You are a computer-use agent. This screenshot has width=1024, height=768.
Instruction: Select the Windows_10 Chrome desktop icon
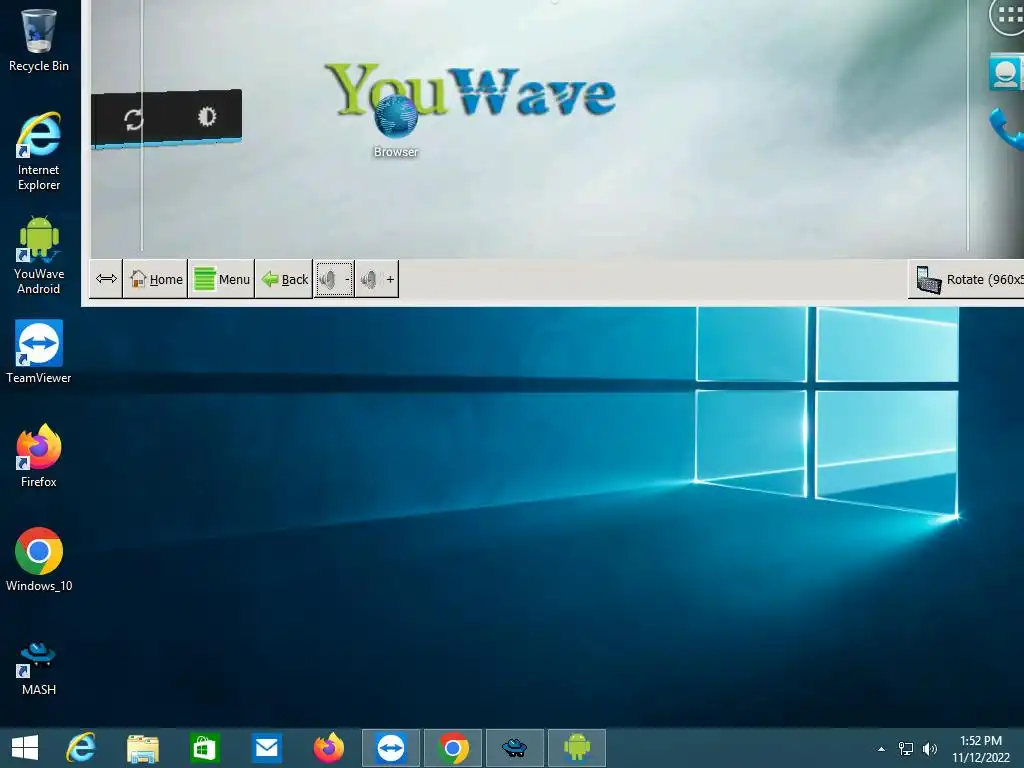[x=39, y=560]
